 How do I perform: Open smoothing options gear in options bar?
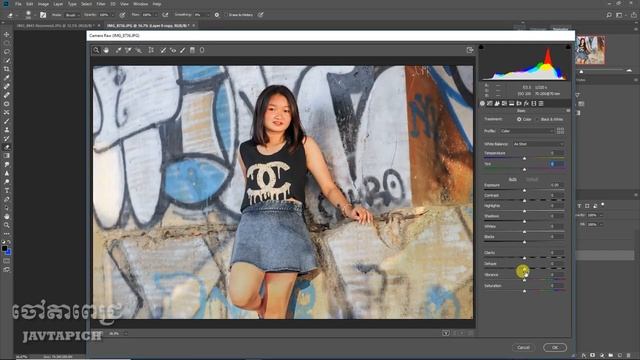point(217,15)
